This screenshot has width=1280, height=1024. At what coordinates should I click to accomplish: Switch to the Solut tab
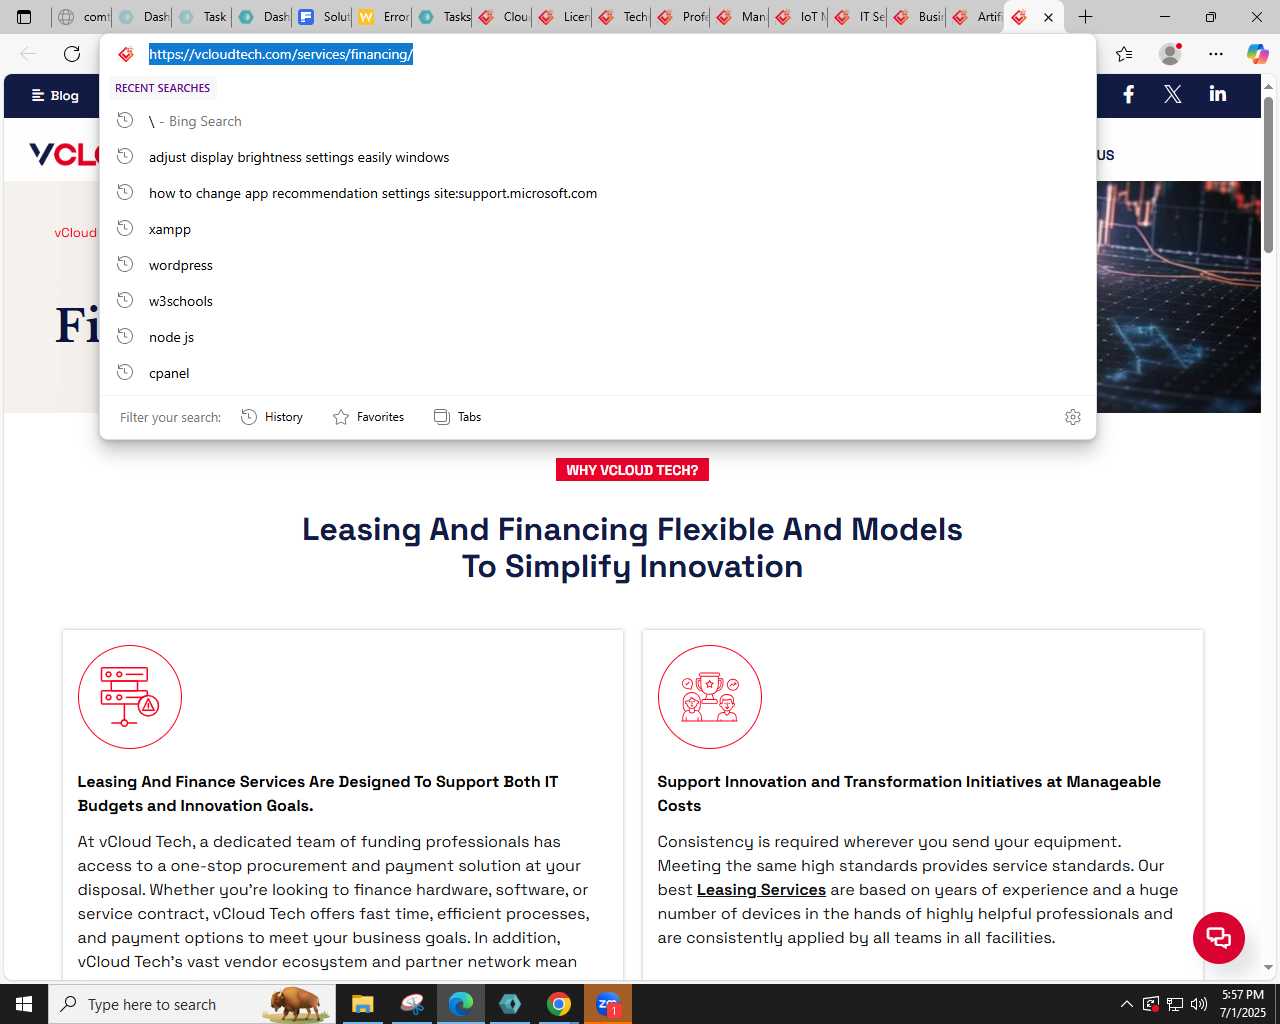(x=323, y=17)
